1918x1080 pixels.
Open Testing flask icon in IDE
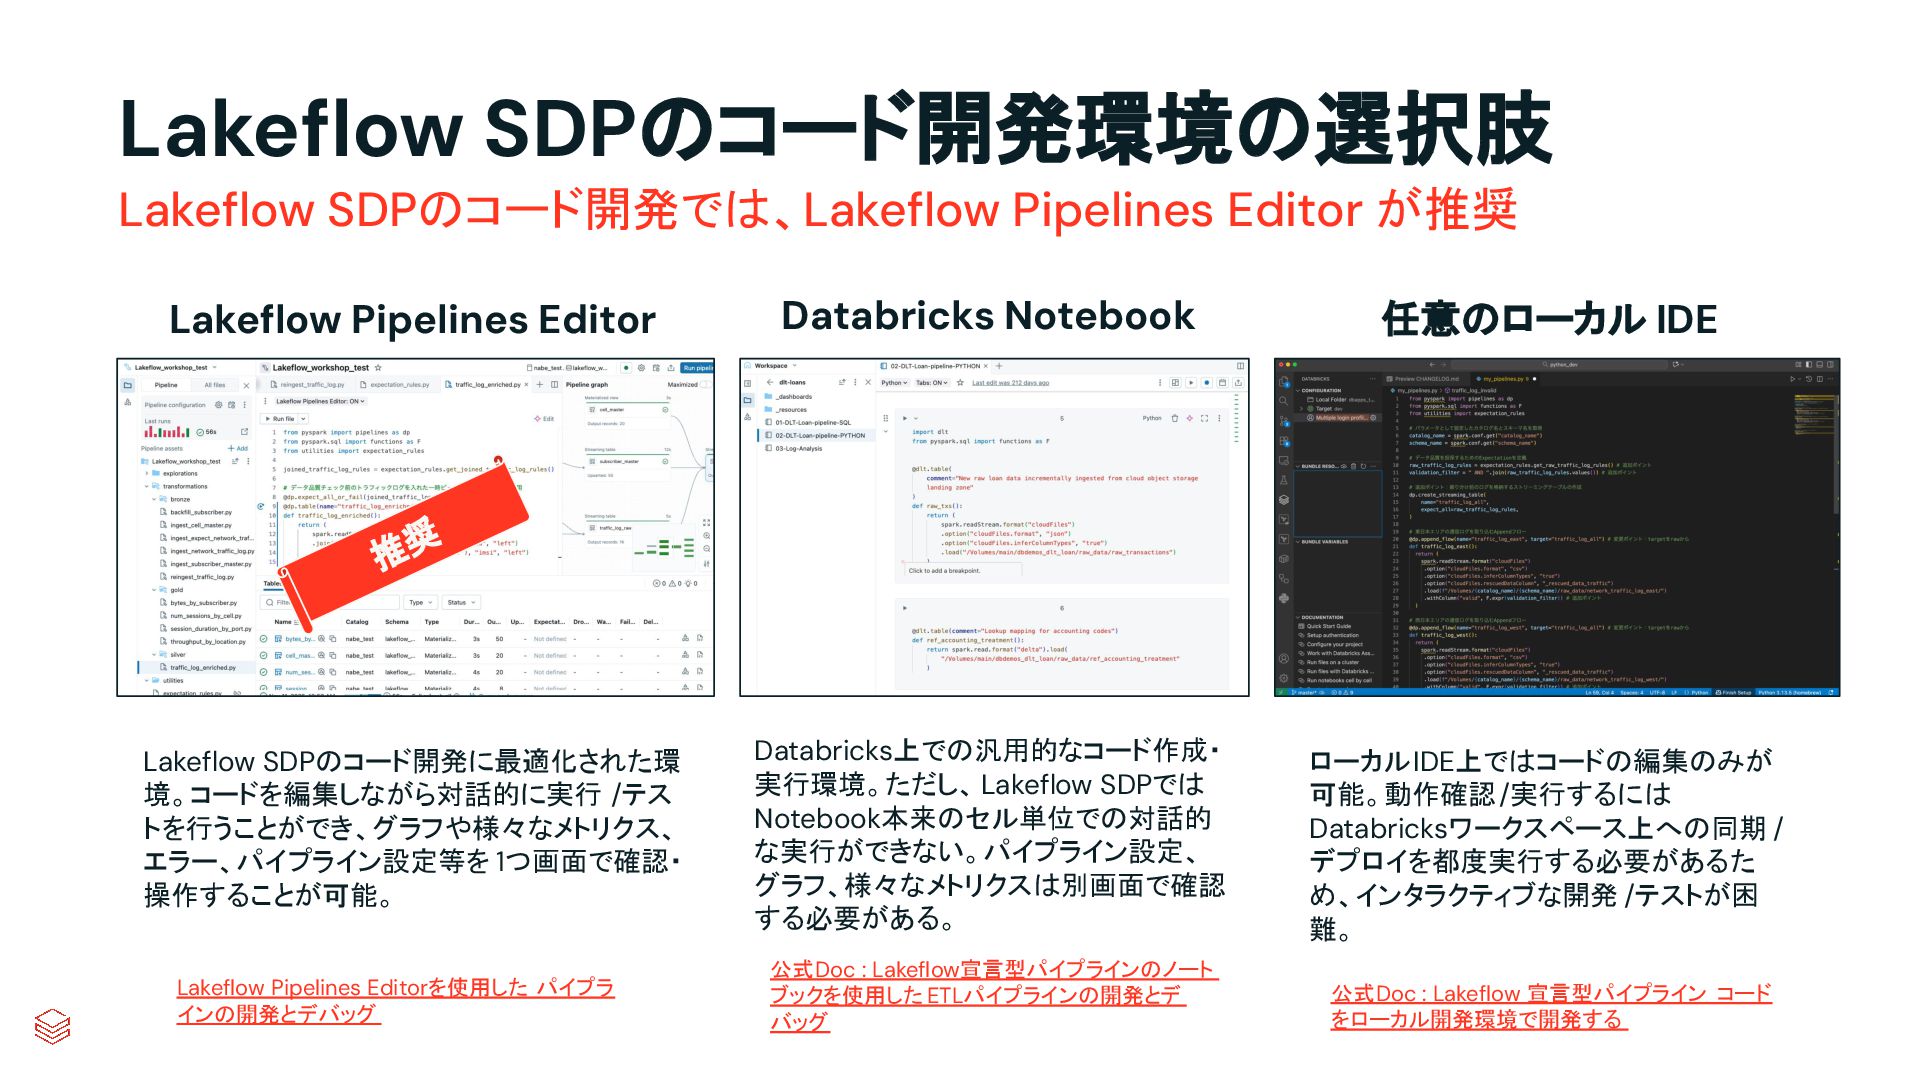pyautogui.click(x=1284, y=480)
